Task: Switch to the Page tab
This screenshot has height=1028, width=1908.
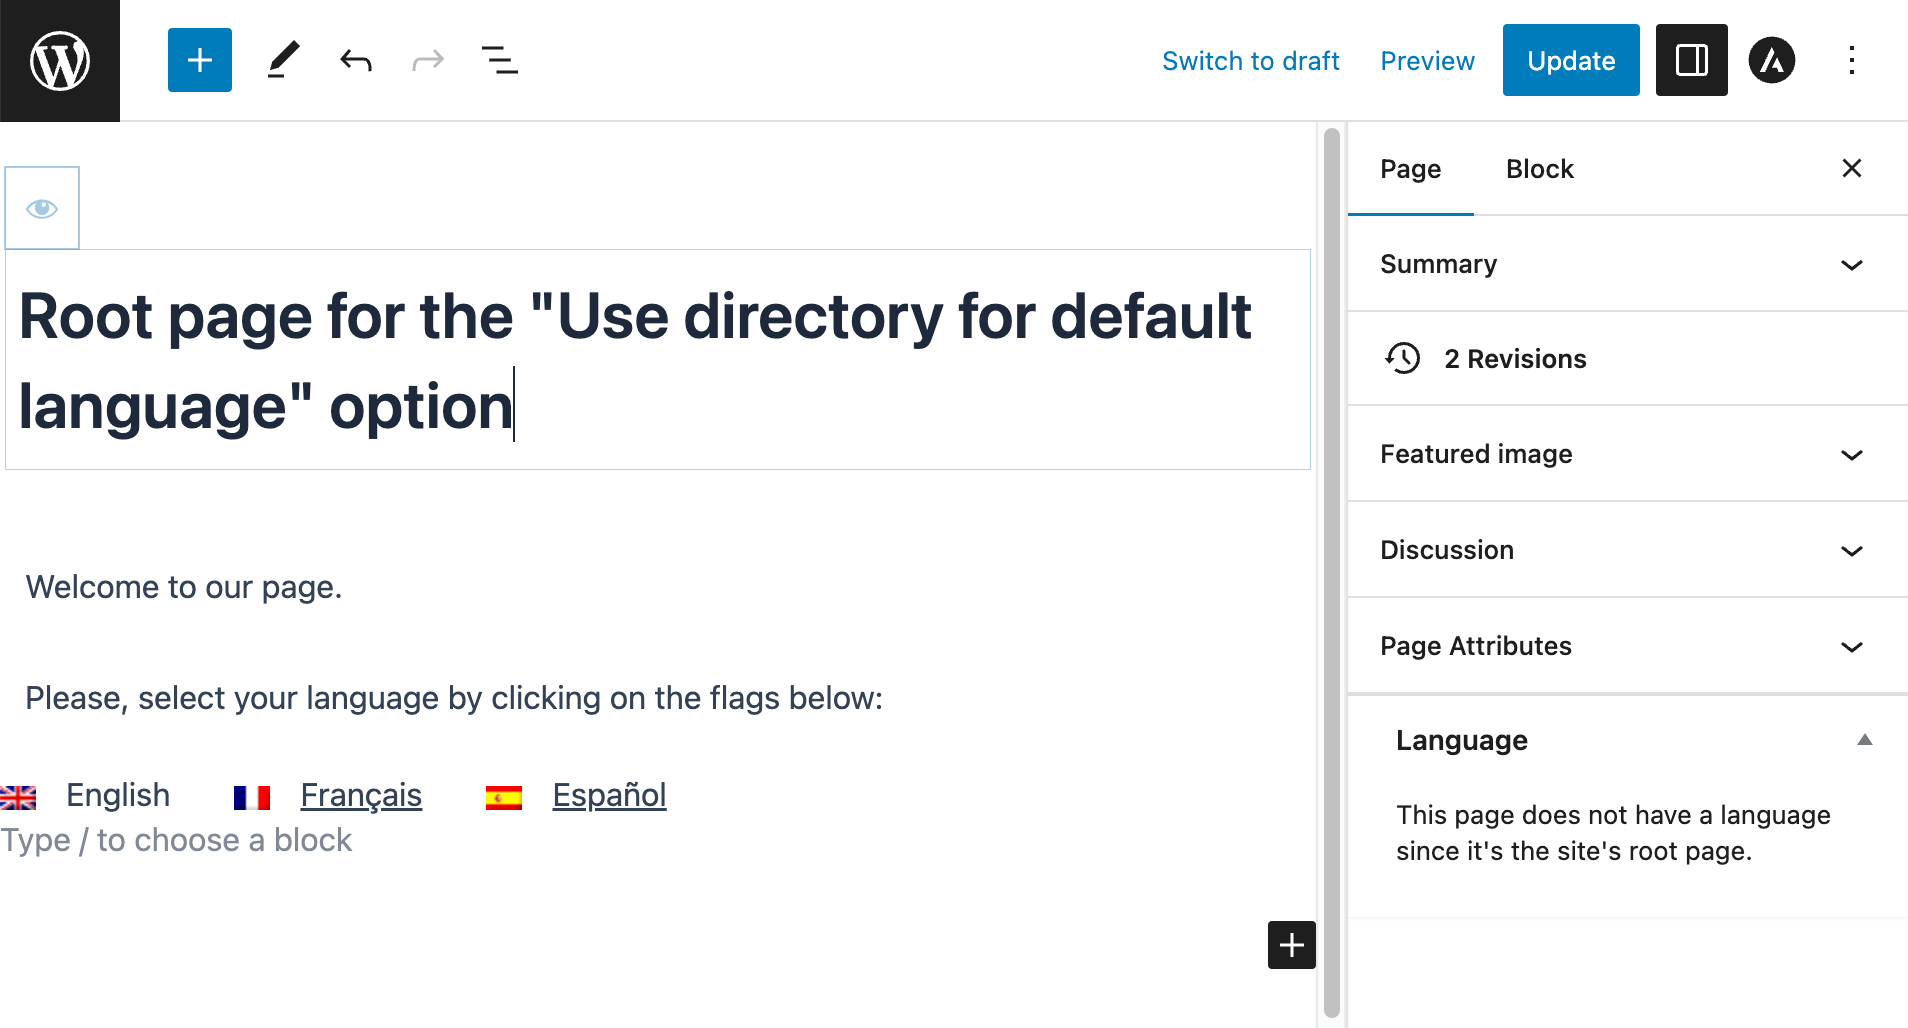Action: coord(1410,169)
